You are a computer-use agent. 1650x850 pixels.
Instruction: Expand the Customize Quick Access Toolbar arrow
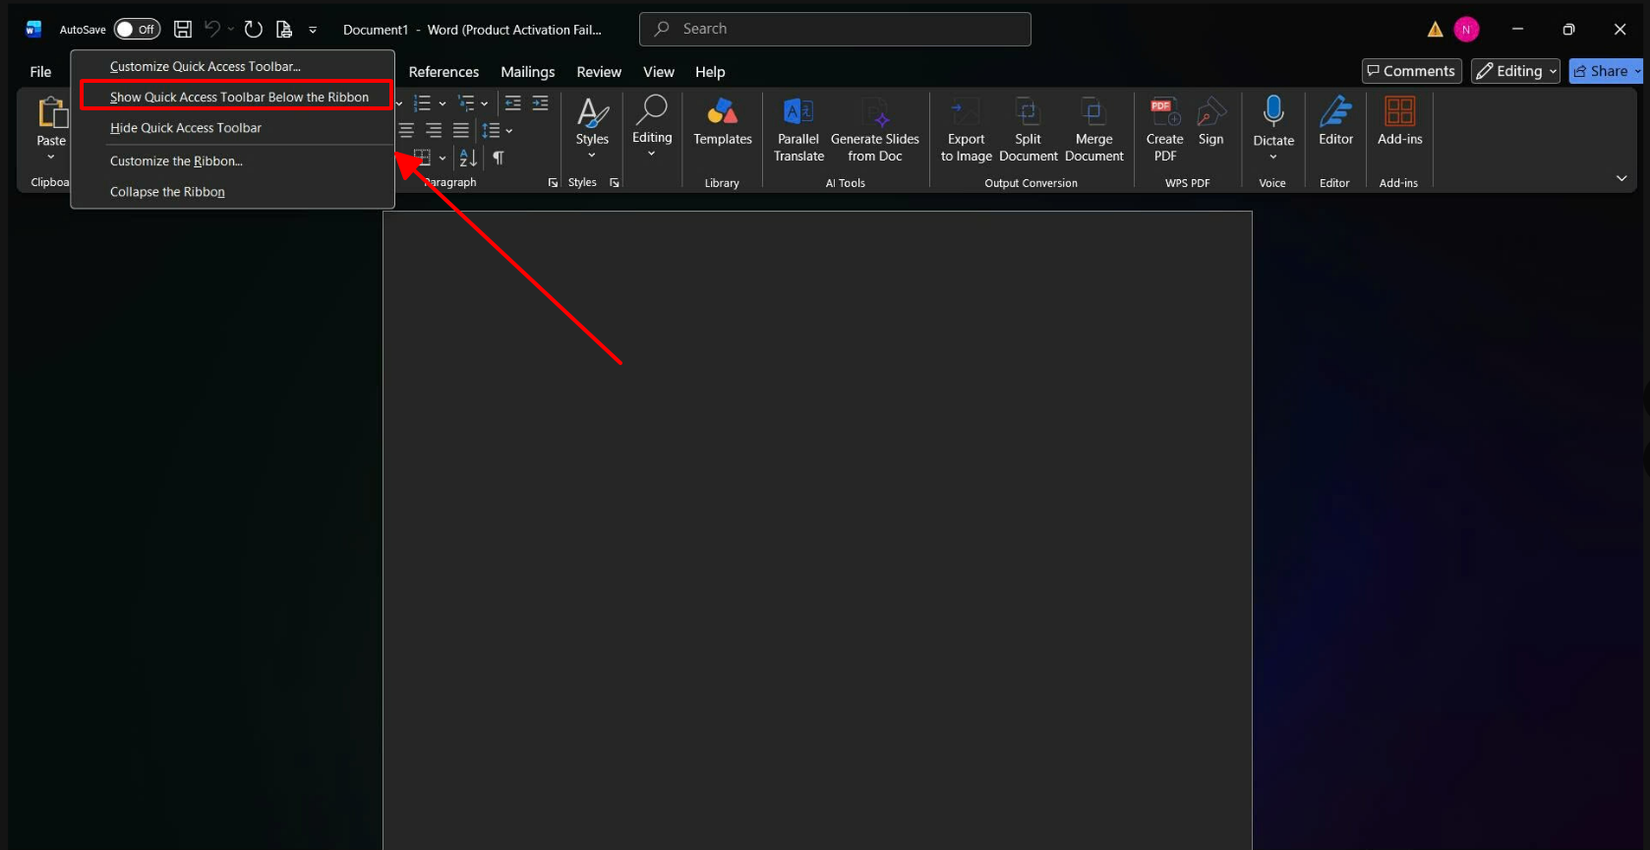pos(313,30)
